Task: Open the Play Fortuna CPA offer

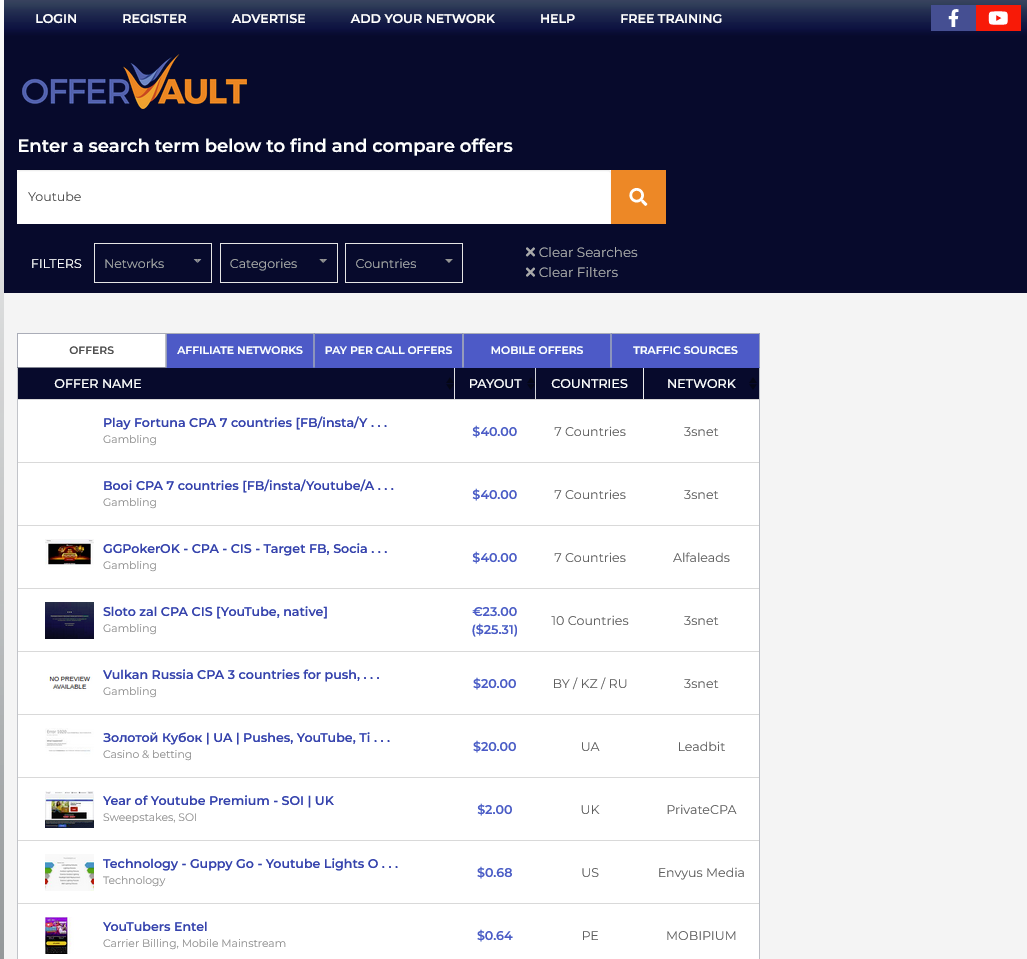Action: [x=245, y=423]
